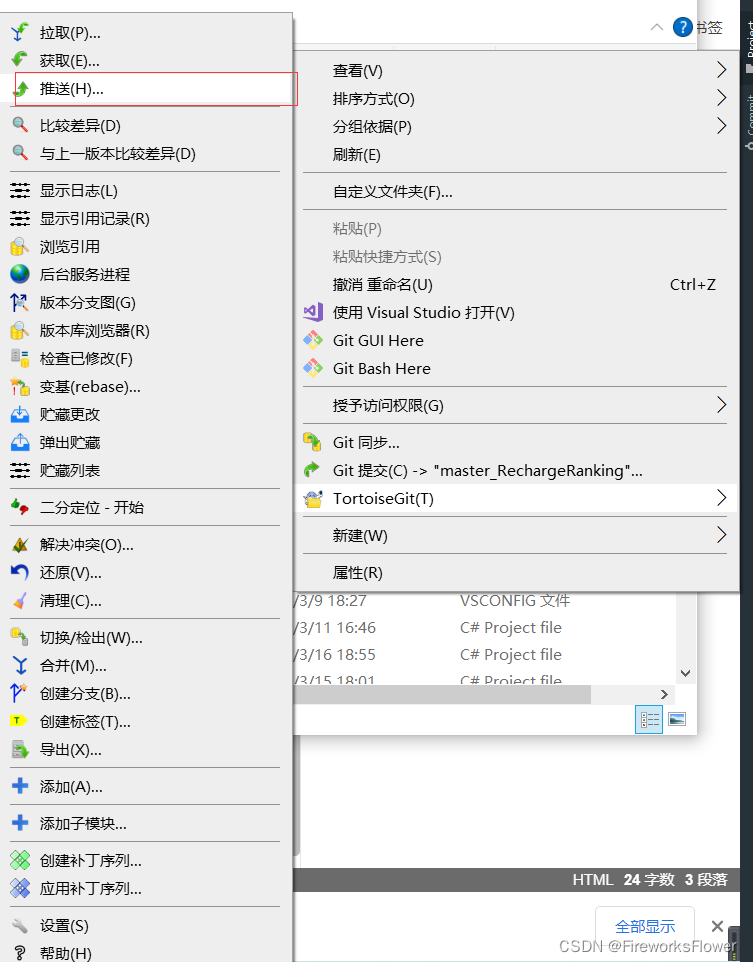Click the Bisect start (二分定位) icon
753x962 pixels.
[20, 507]
